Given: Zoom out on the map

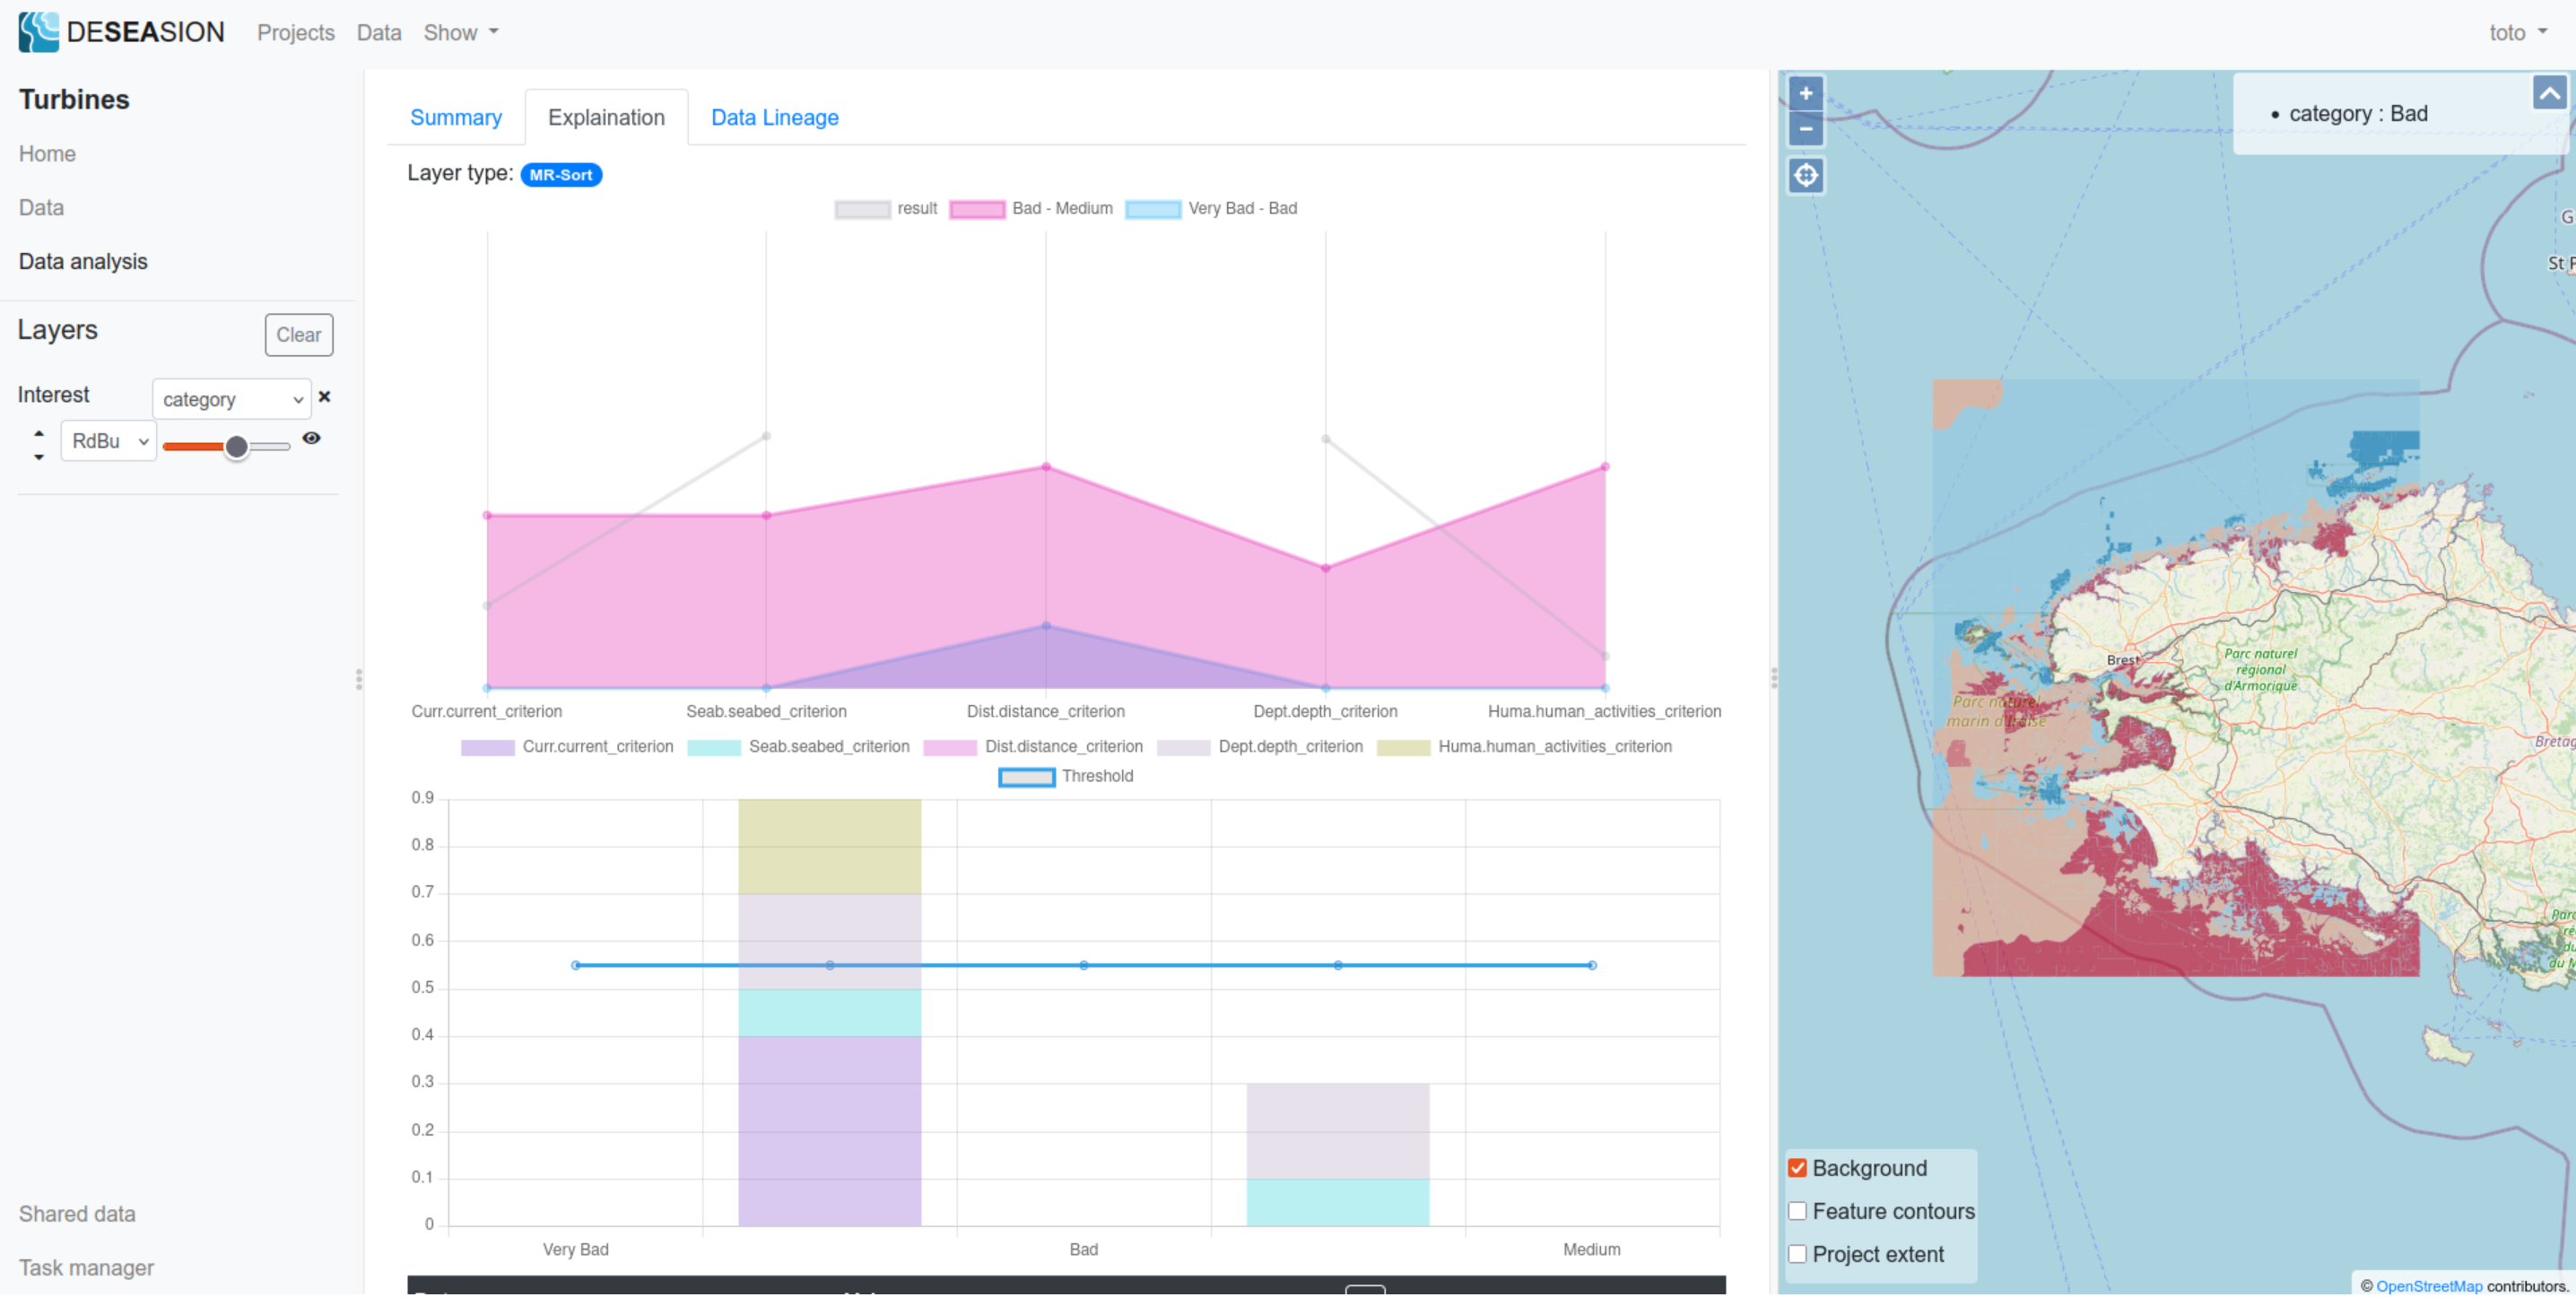Looking at the screenshot, I should tap(1805, 129).
